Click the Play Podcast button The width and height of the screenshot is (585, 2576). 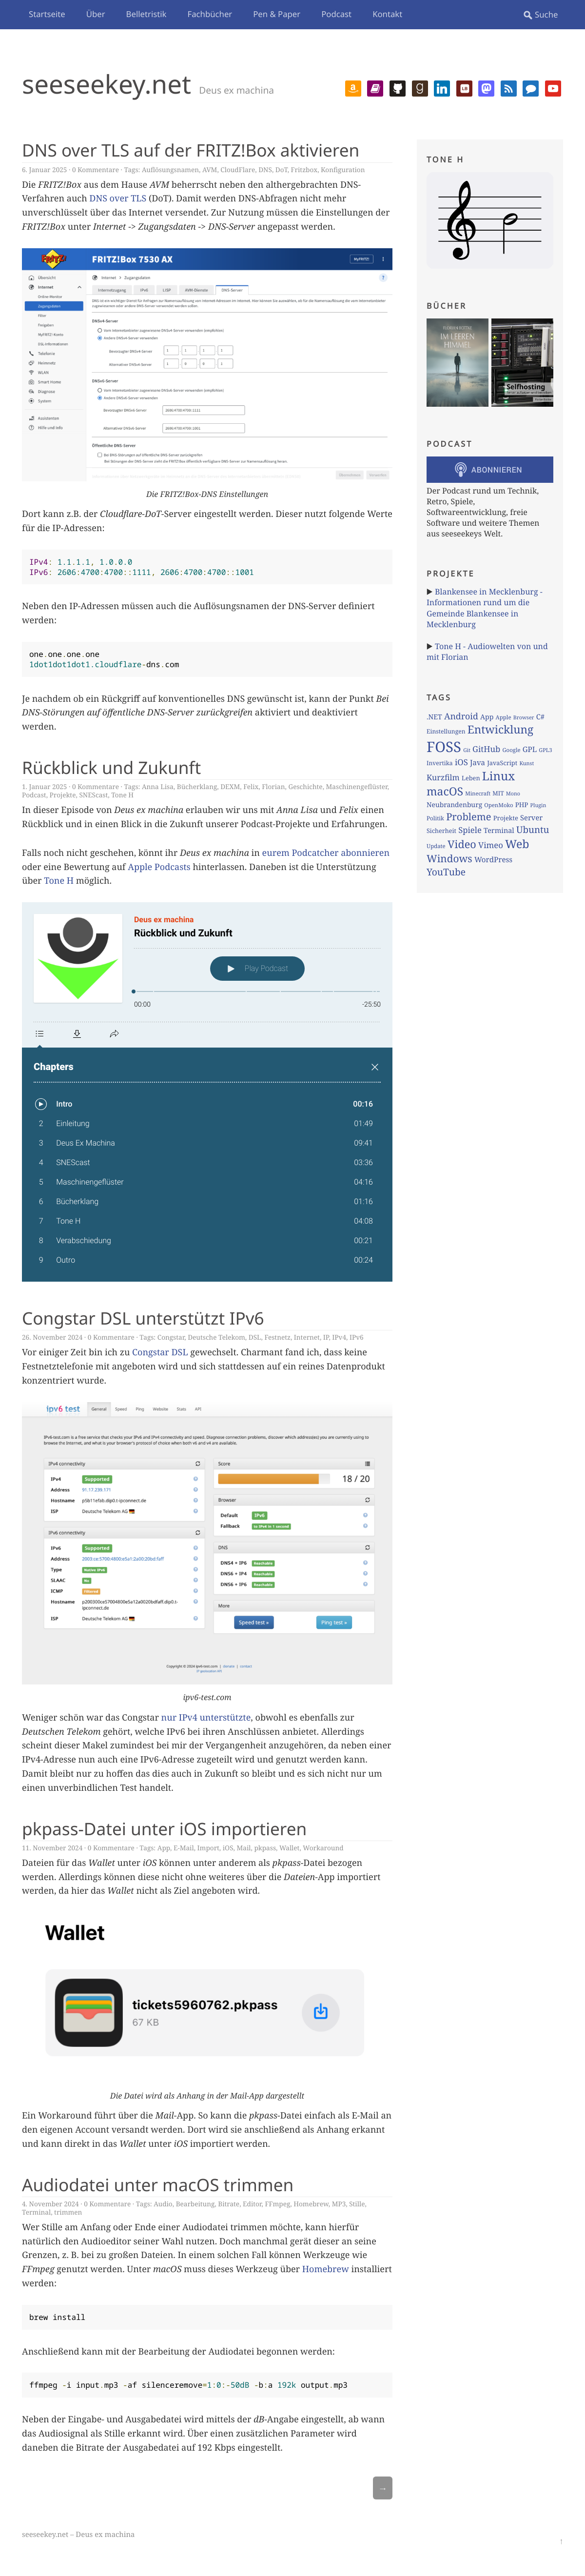tap(257, 968)
